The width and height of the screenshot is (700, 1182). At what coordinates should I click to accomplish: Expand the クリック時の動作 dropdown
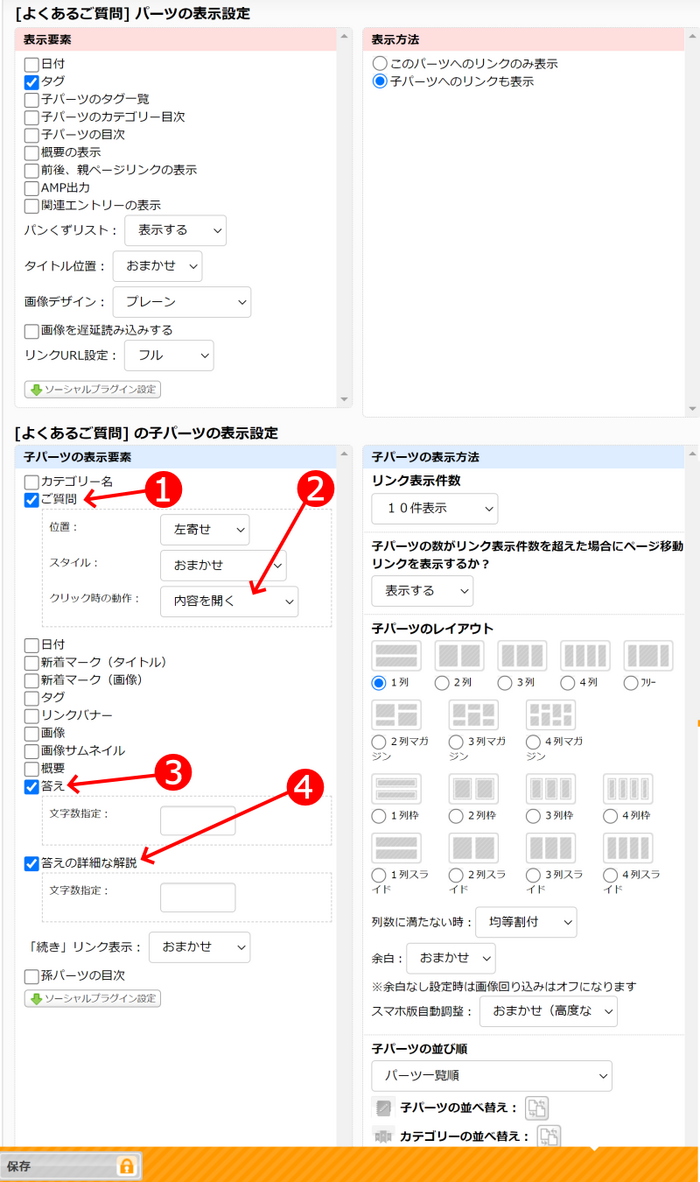tap(229, 601)
